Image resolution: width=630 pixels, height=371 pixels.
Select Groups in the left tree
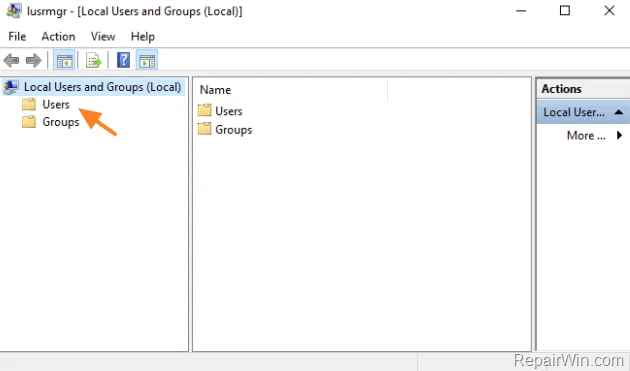tap(61, 122)
